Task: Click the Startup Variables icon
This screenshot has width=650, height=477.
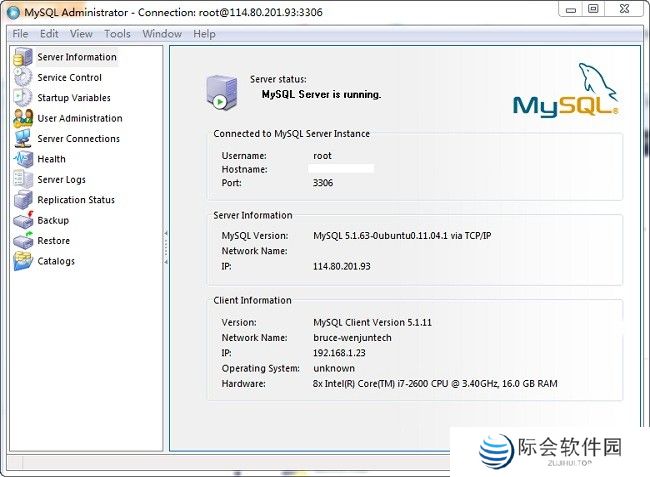Action: point(23,97)
